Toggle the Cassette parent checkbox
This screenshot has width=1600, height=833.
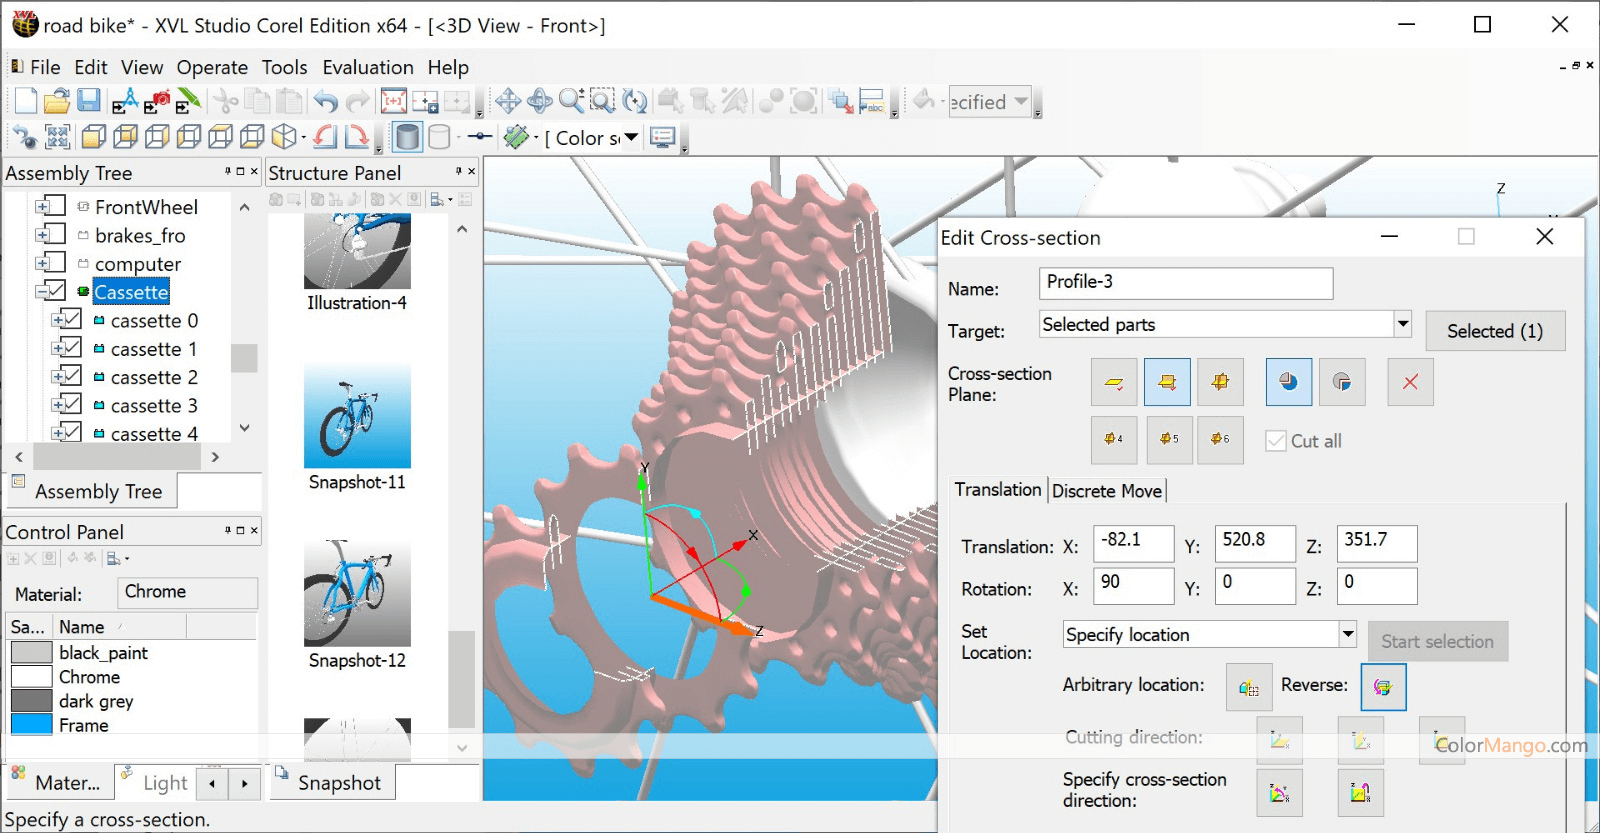57,291
